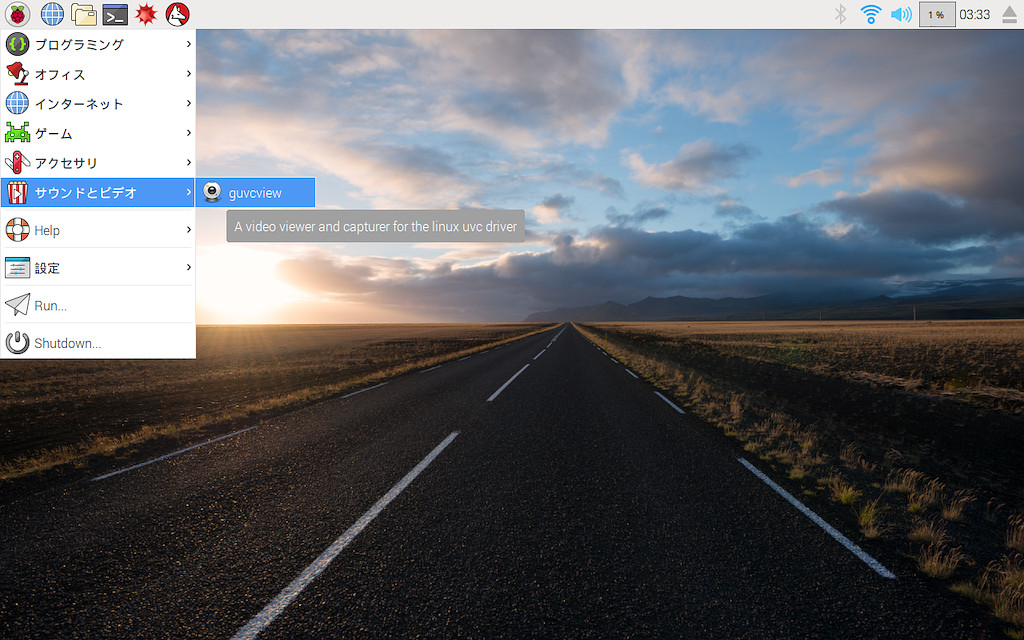The height and width of the screenshot is (640, 1024).
Task: Expand the インターネット submenu arrow
Action: pyautogui.click(x=189, y=103)
